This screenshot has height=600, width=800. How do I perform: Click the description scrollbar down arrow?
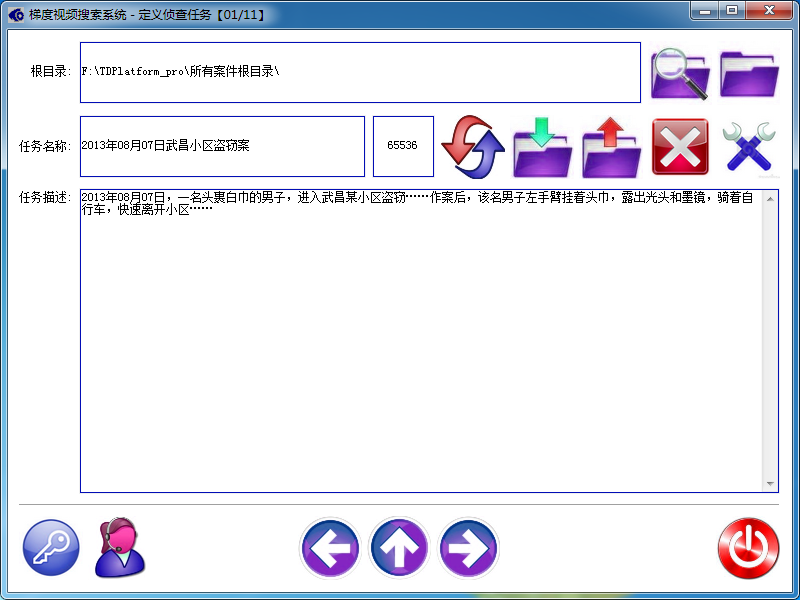click(x=770, y=484)
